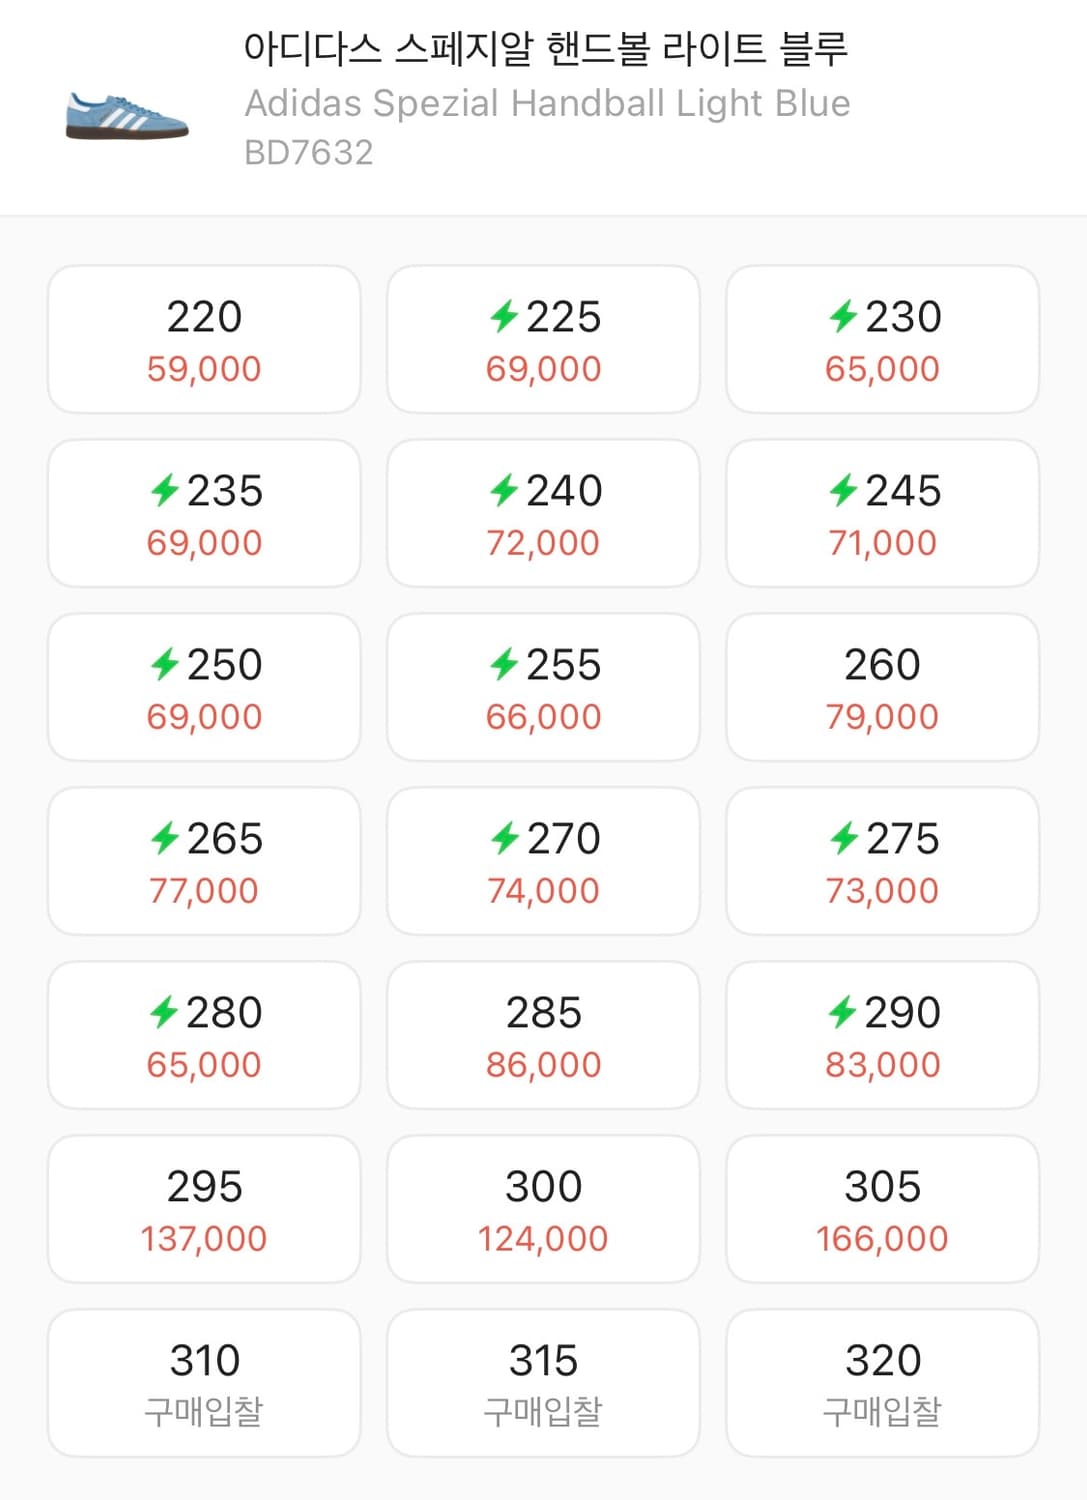Tap the lightning icon by size 250
1087x1500 pixels.
coord(164,665)
